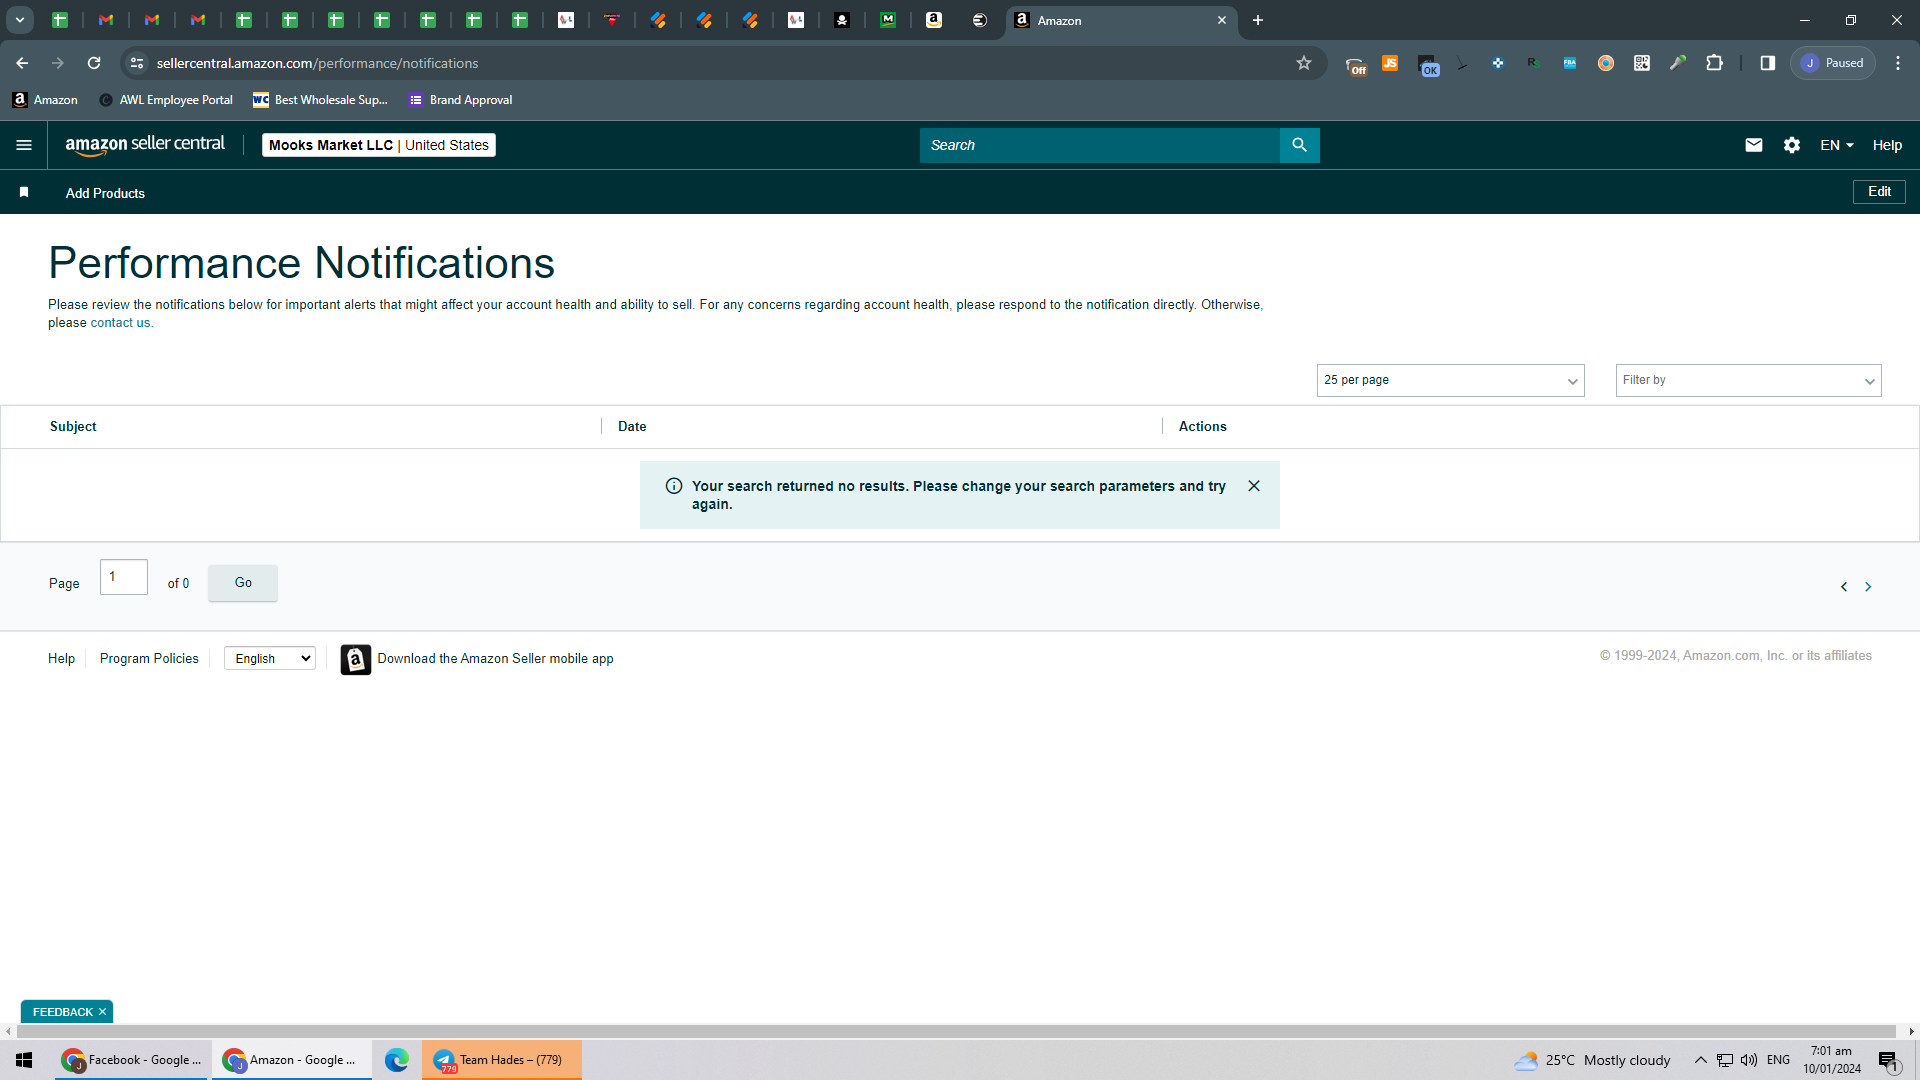
Task: Show hidden system tray icons
Action: (x=1700, y=1060)
